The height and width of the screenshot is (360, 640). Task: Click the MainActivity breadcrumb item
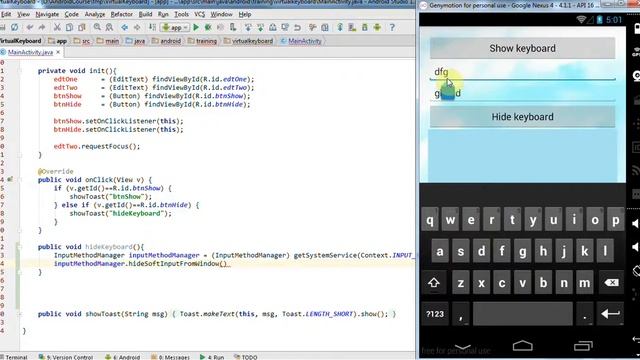pos(301,41)
